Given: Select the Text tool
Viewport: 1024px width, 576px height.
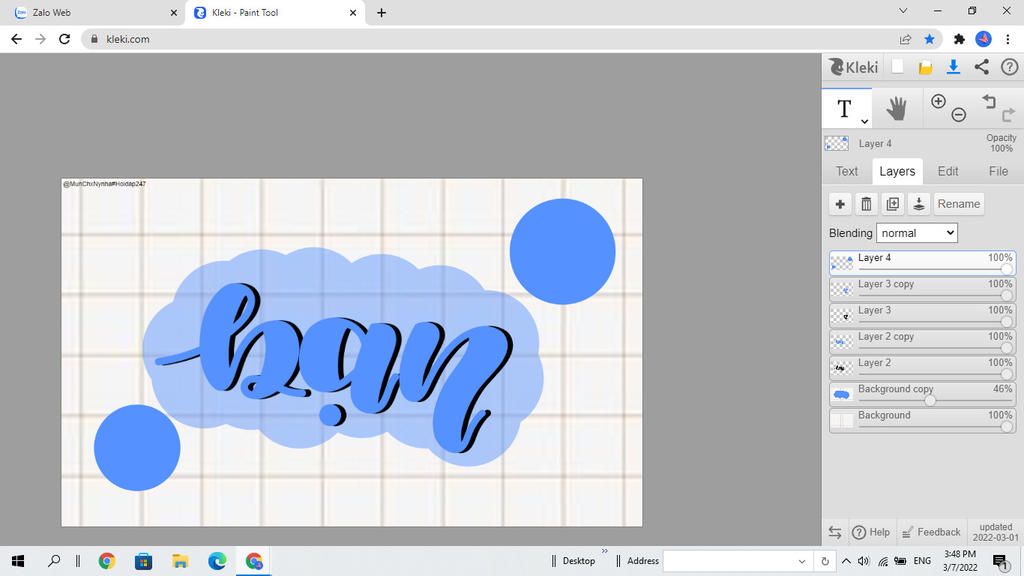Looking at the screenshot, I should click(x=844, y=108).
